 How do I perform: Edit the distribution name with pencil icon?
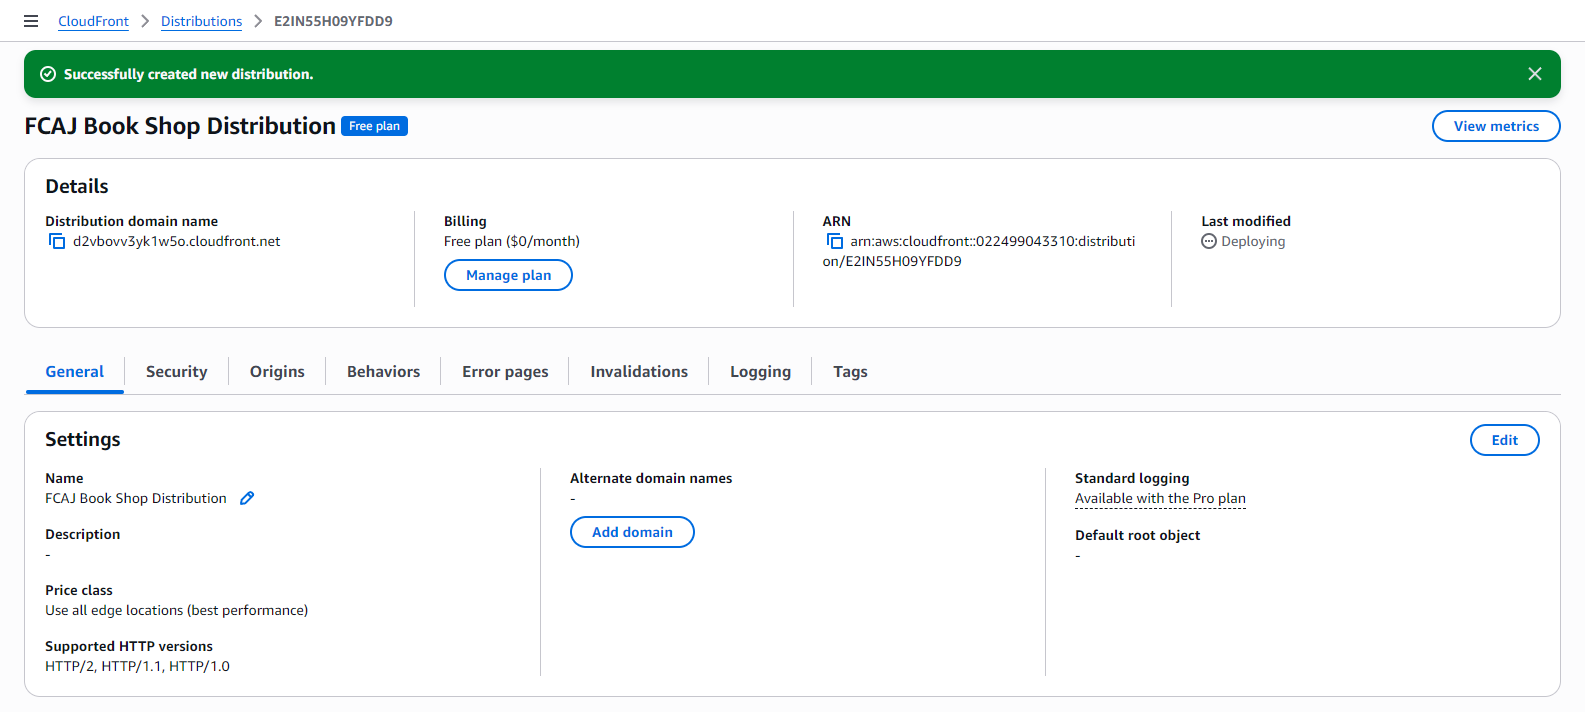tap(247, 498)
